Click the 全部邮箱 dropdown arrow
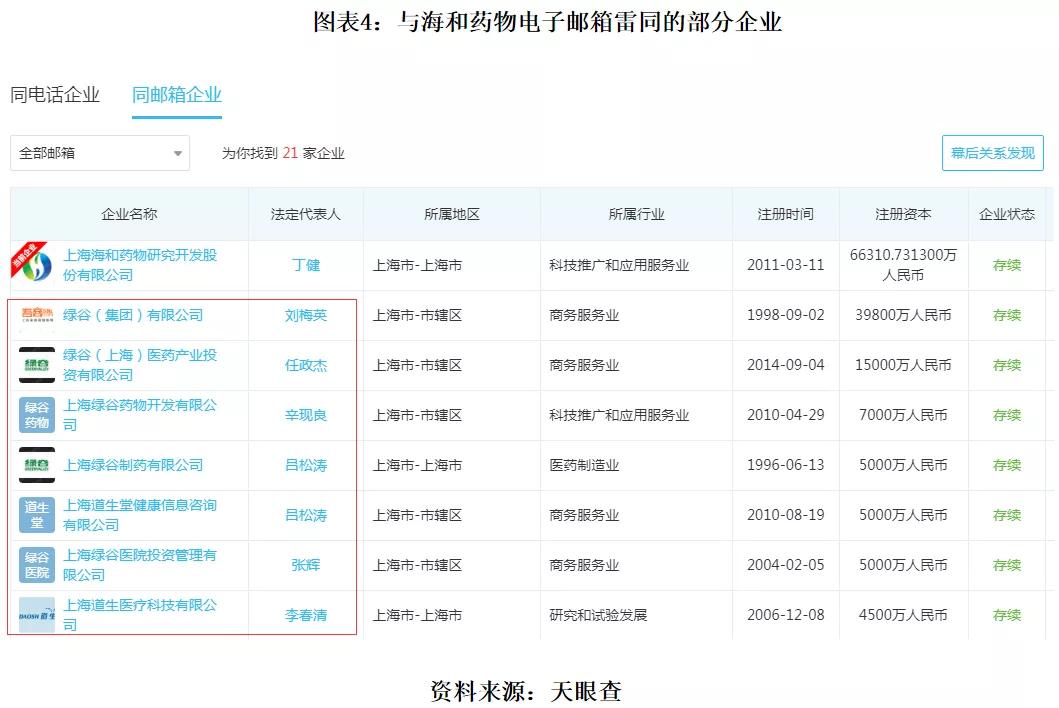Screen dimensions: 1059x708 tap(178, 153)
